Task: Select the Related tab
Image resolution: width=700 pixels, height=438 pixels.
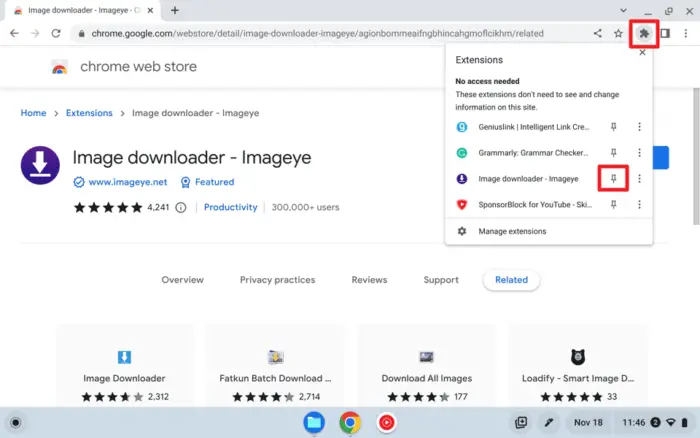Action: click(512, 280)
